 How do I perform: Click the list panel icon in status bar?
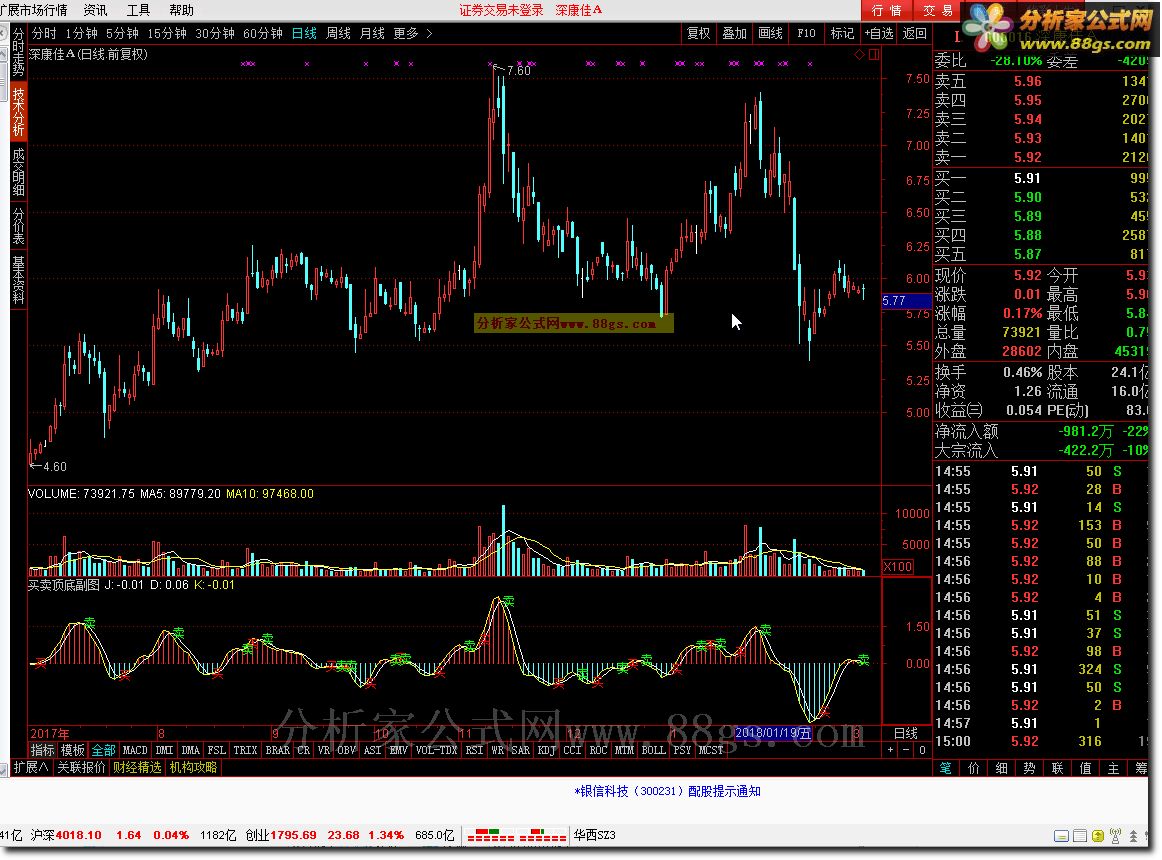(x=1080, y=836)
